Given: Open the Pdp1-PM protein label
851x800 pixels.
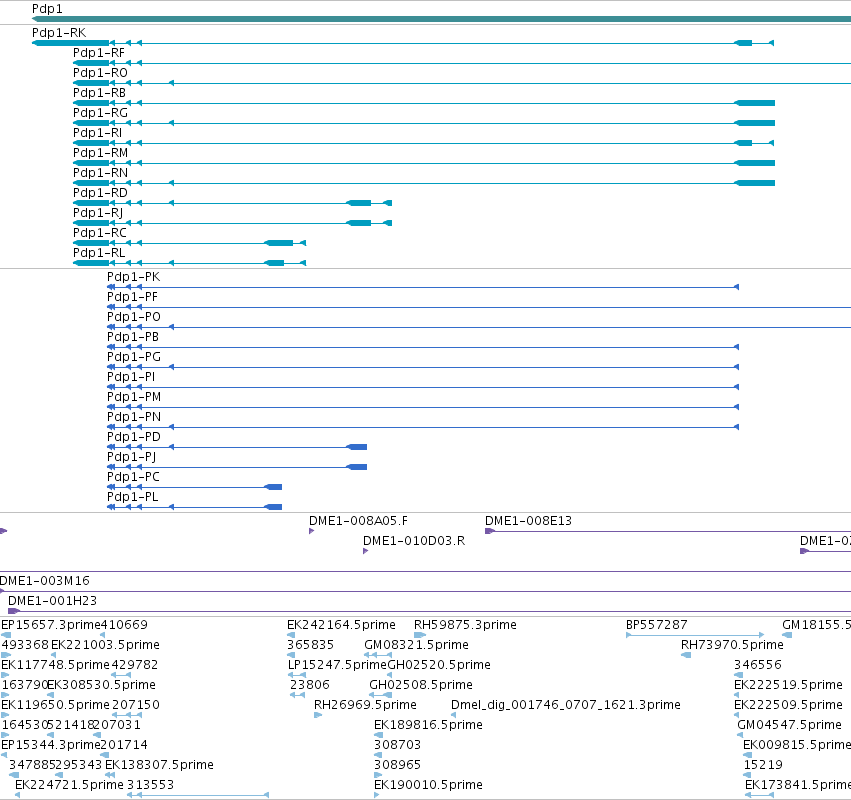Looking at the screenshot, I should pos(134,397).
